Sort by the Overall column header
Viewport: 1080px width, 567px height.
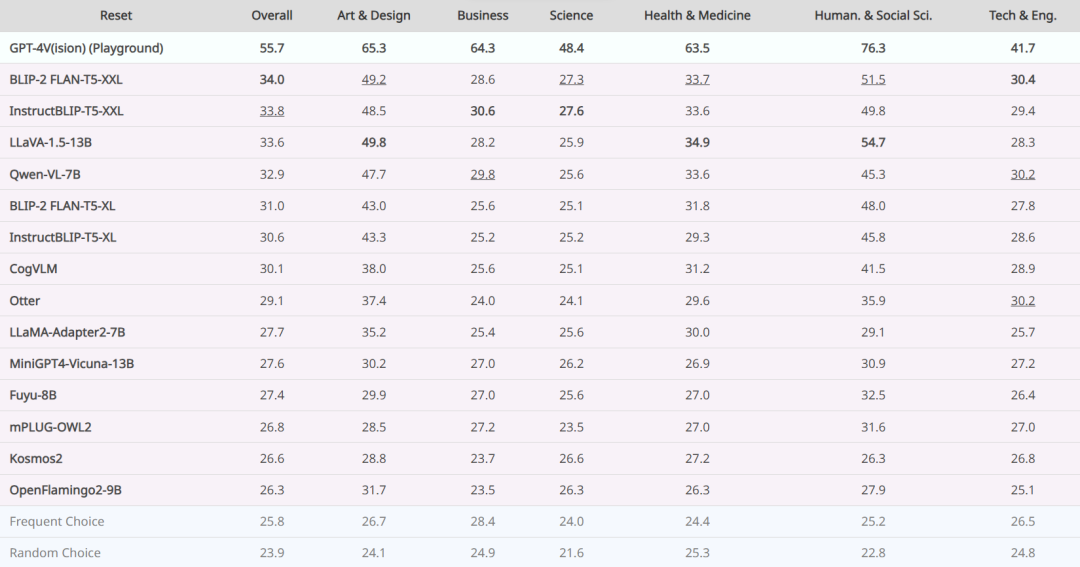click(x=271, y=15)
